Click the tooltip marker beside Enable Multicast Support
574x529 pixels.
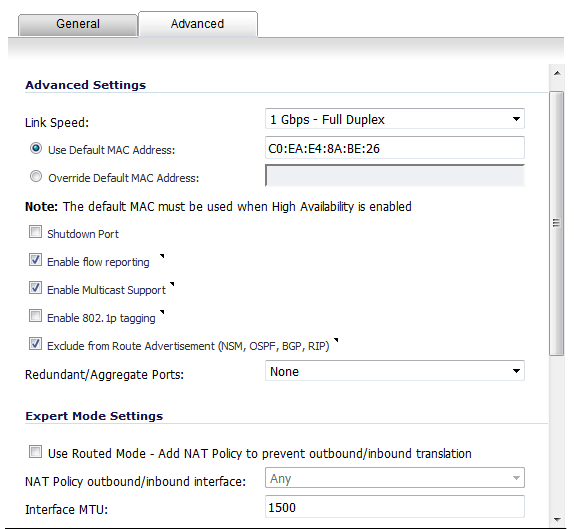click(172, 284)
